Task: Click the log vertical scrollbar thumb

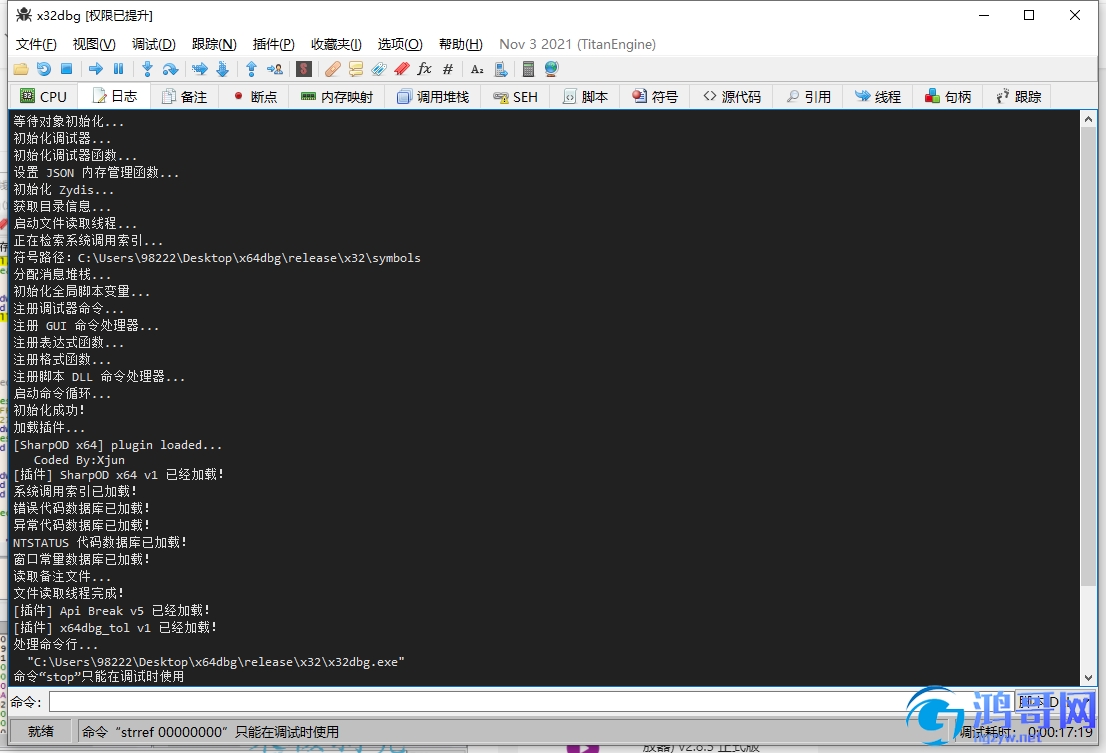Action: pos(1088,357)
